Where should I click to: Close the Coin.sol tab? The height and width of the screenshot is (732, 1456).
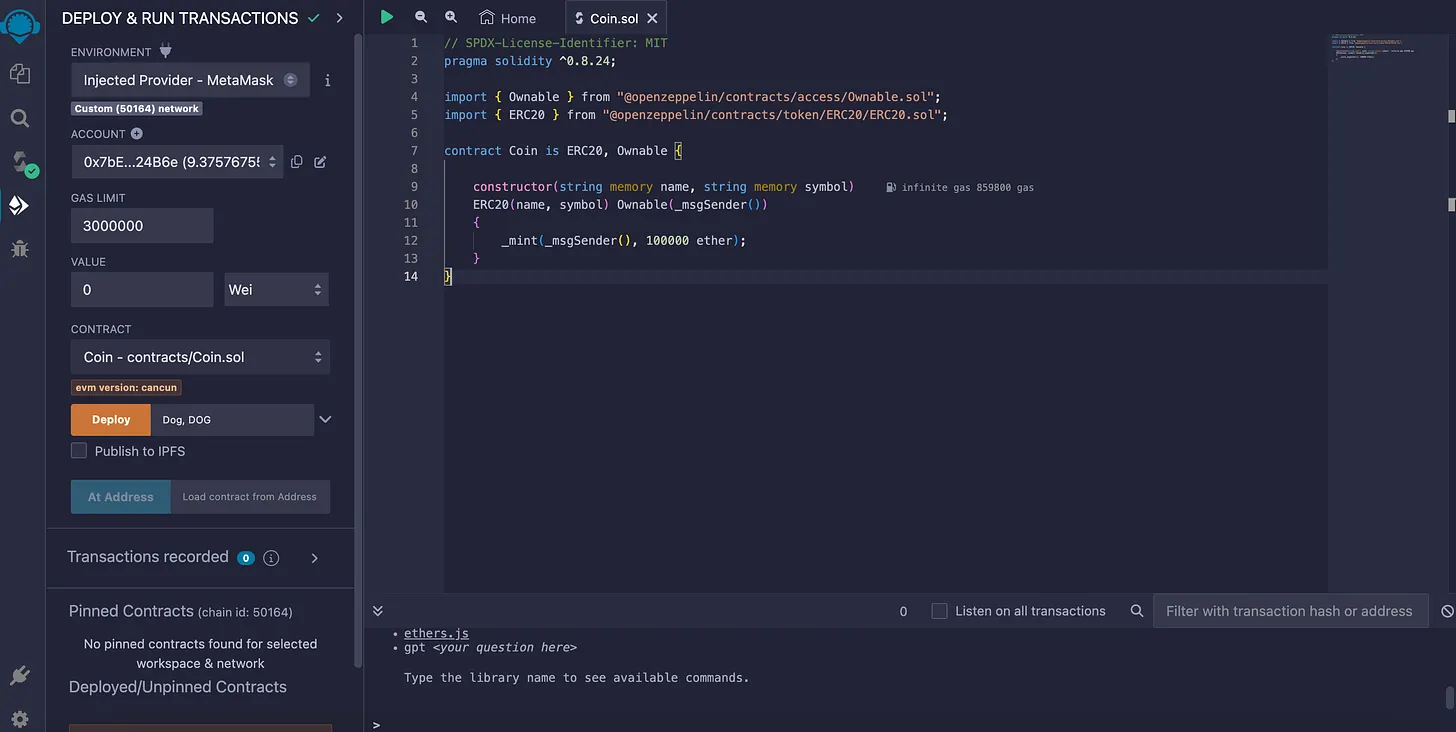pos(652,18)
